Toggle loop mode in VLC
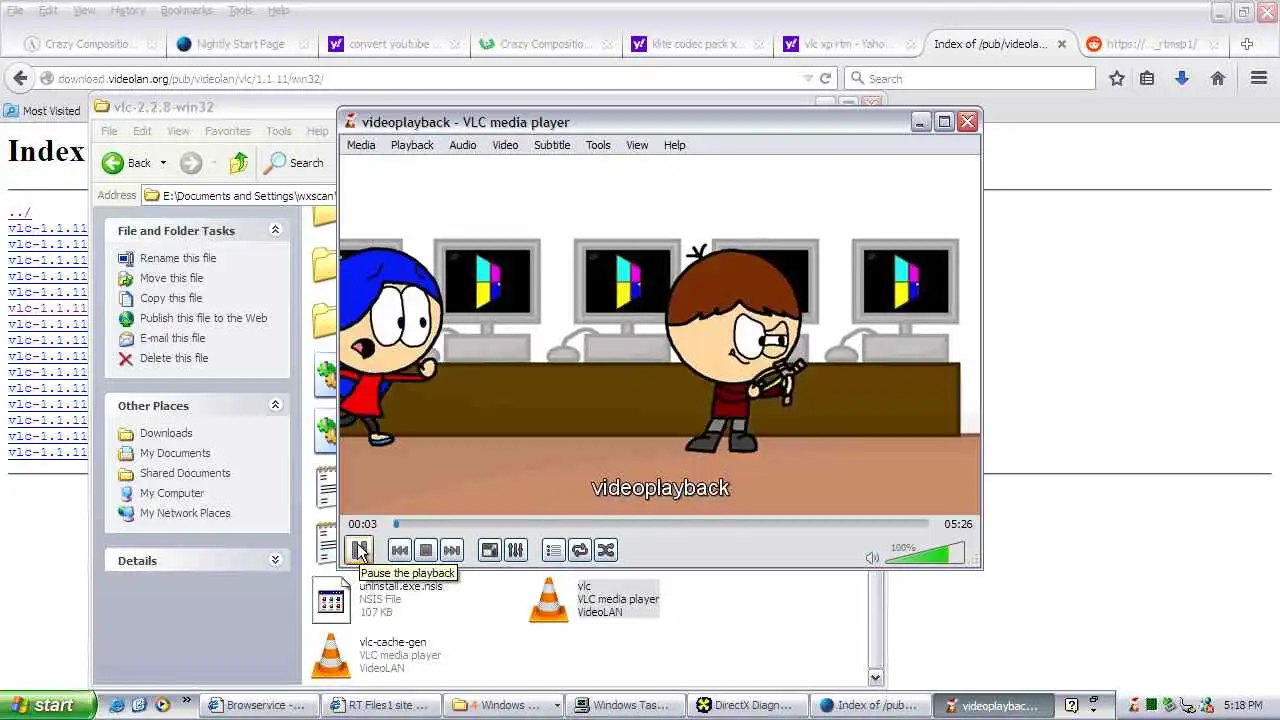This screenshot has height=720, width=1280. [579, 550]
